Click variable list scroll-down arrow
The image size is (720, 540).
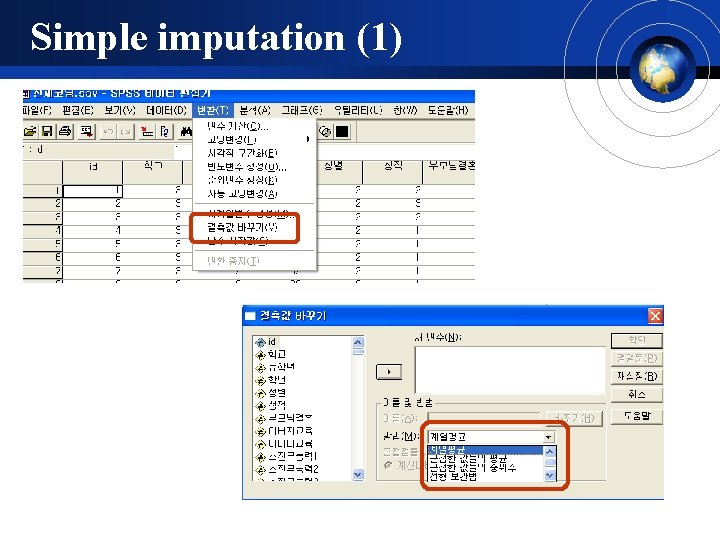(x=358, y=475)
